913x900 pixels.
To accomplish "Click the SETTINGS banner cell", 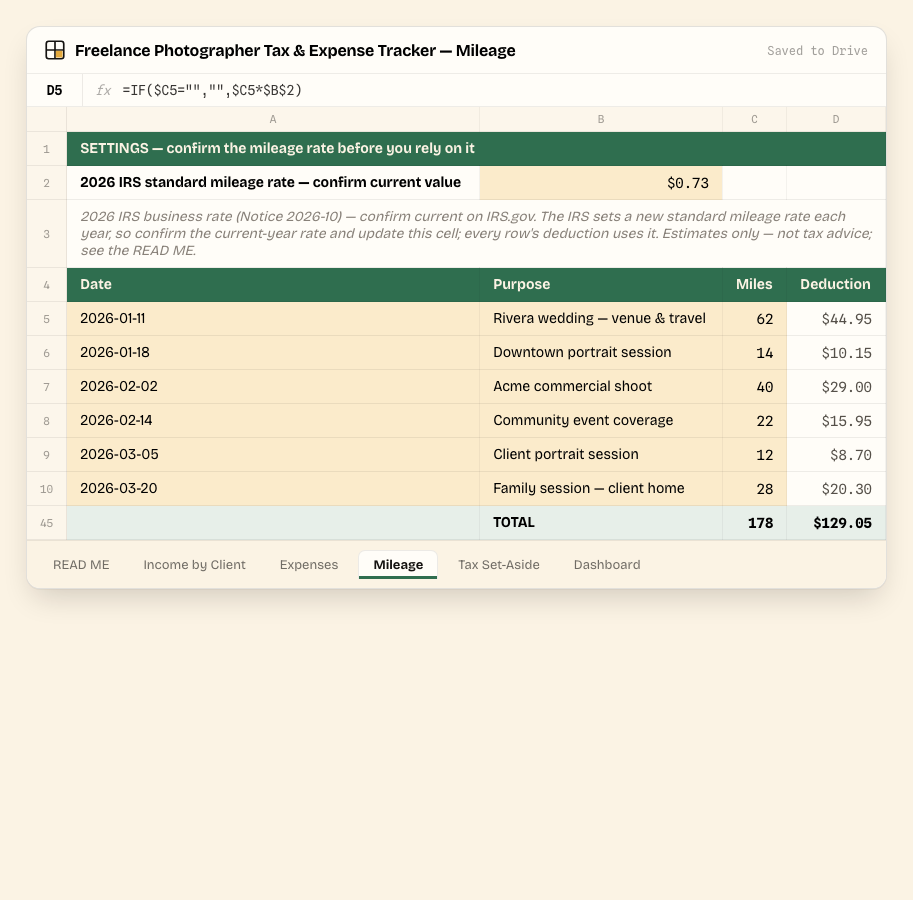I will point(476,149).
